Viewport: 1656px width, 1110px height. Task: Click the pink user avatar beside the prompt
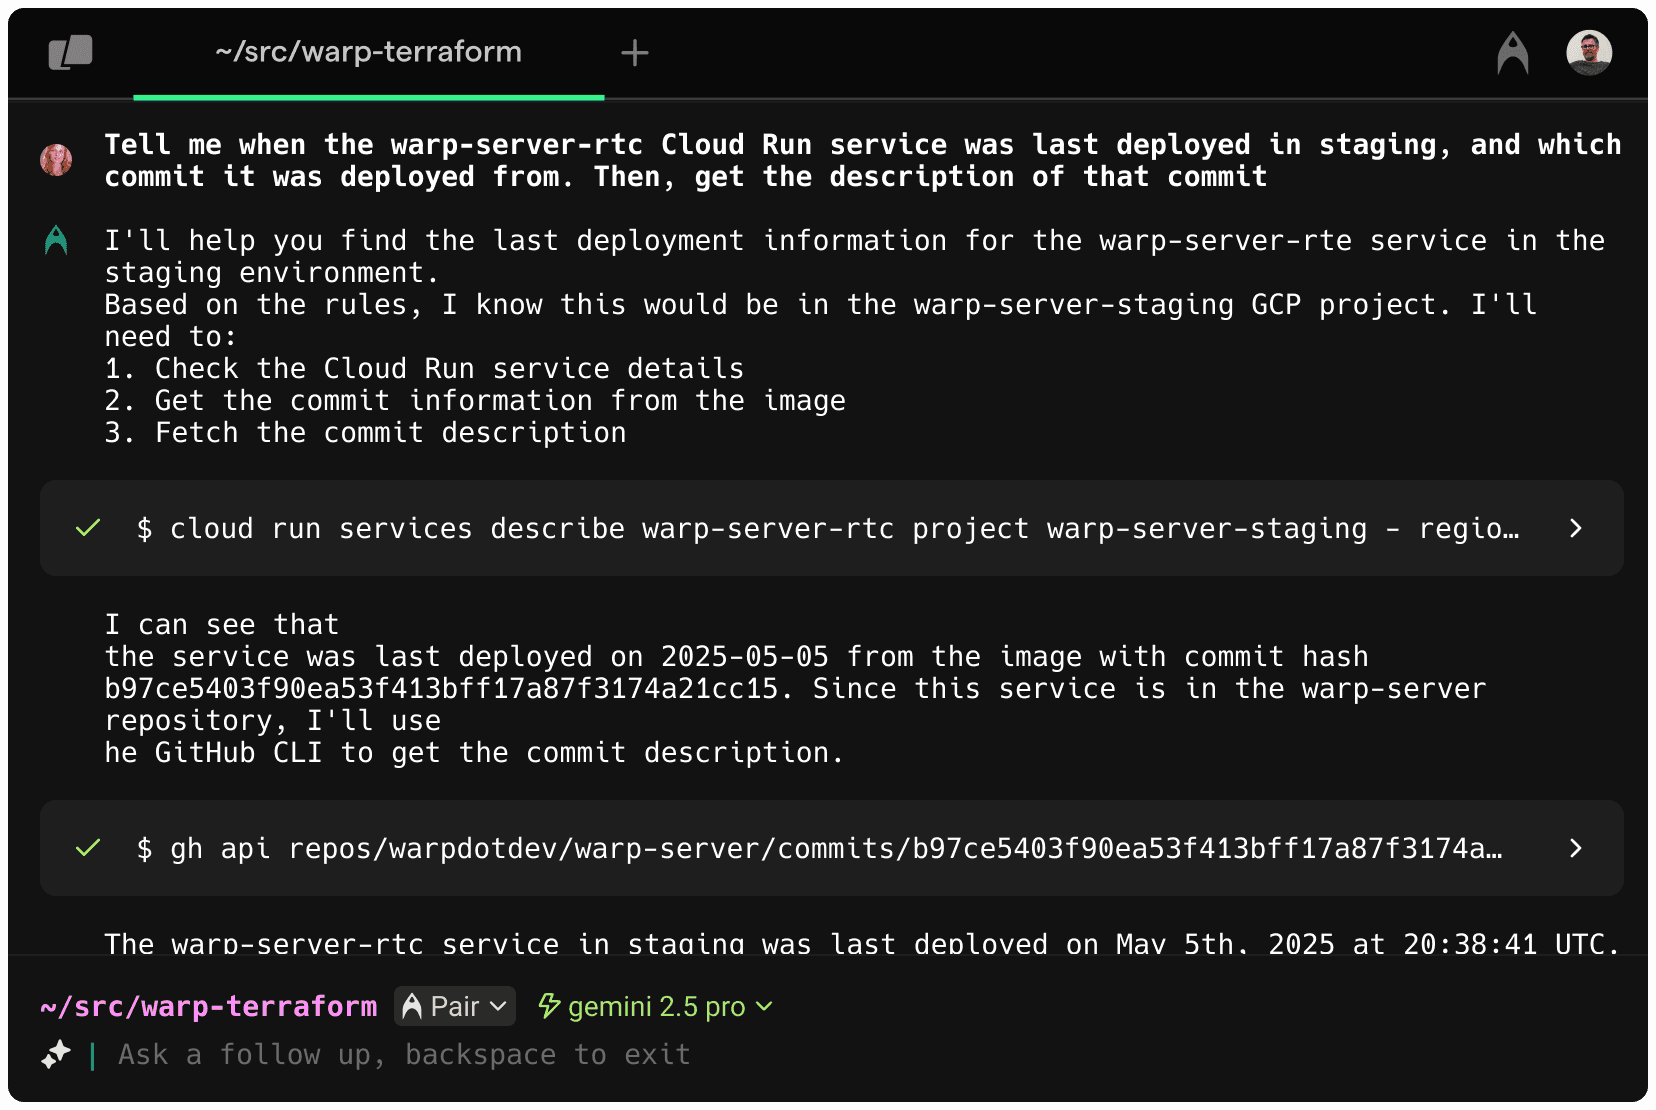(x=56, y=160)
